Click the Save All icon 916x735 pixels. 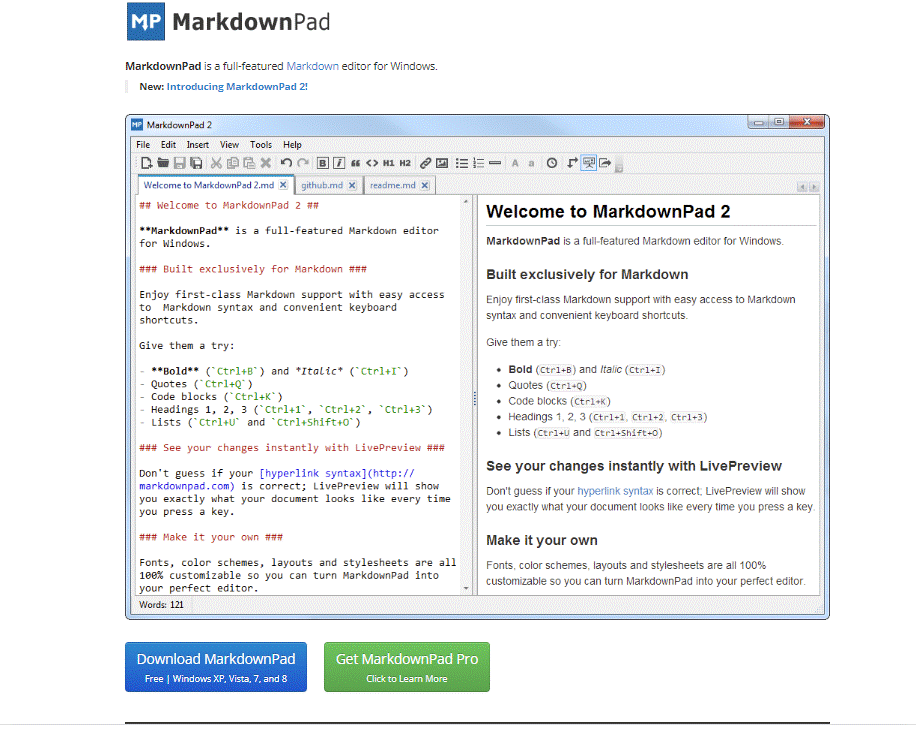[196, 163]
